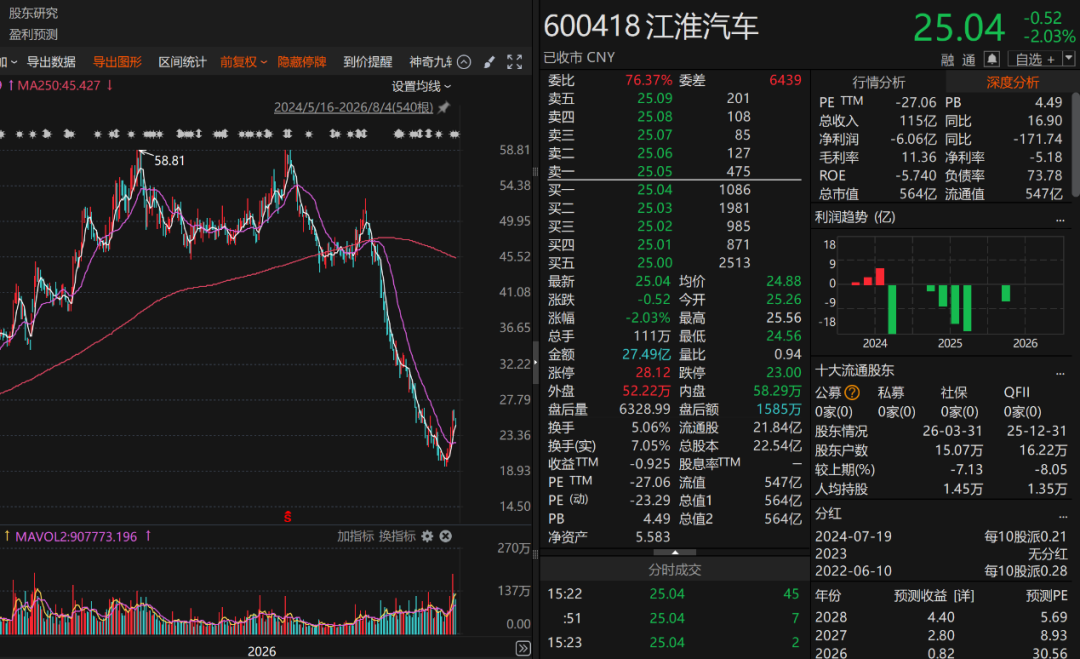Click the 通 stock connect tag
1080x659 pixels.
tap(969, 60)
